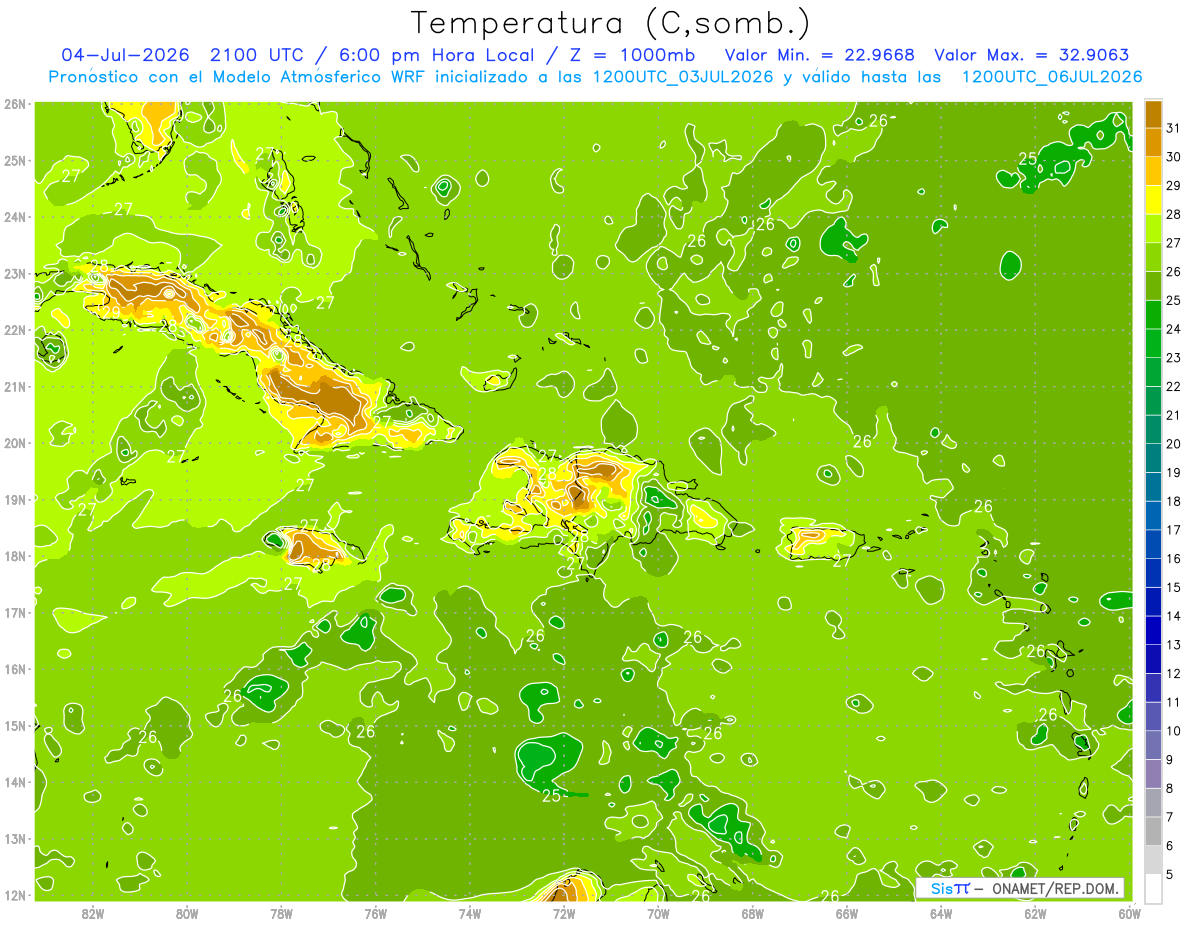Screen dimensions: 1200x927
Task: Click the brown legend band above 31
Action: 1153,114
